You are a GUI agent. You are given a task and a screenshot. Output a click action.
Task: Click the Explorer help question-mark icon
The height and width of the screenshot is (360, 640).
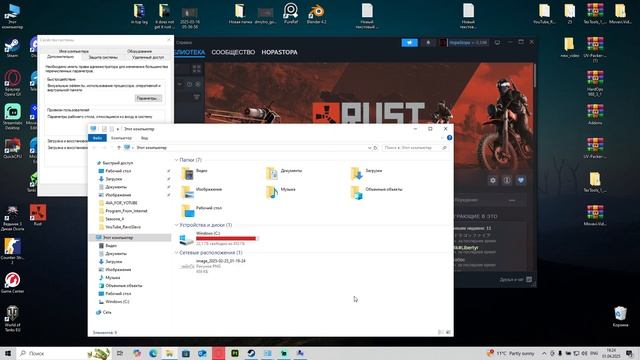(449, 138)
